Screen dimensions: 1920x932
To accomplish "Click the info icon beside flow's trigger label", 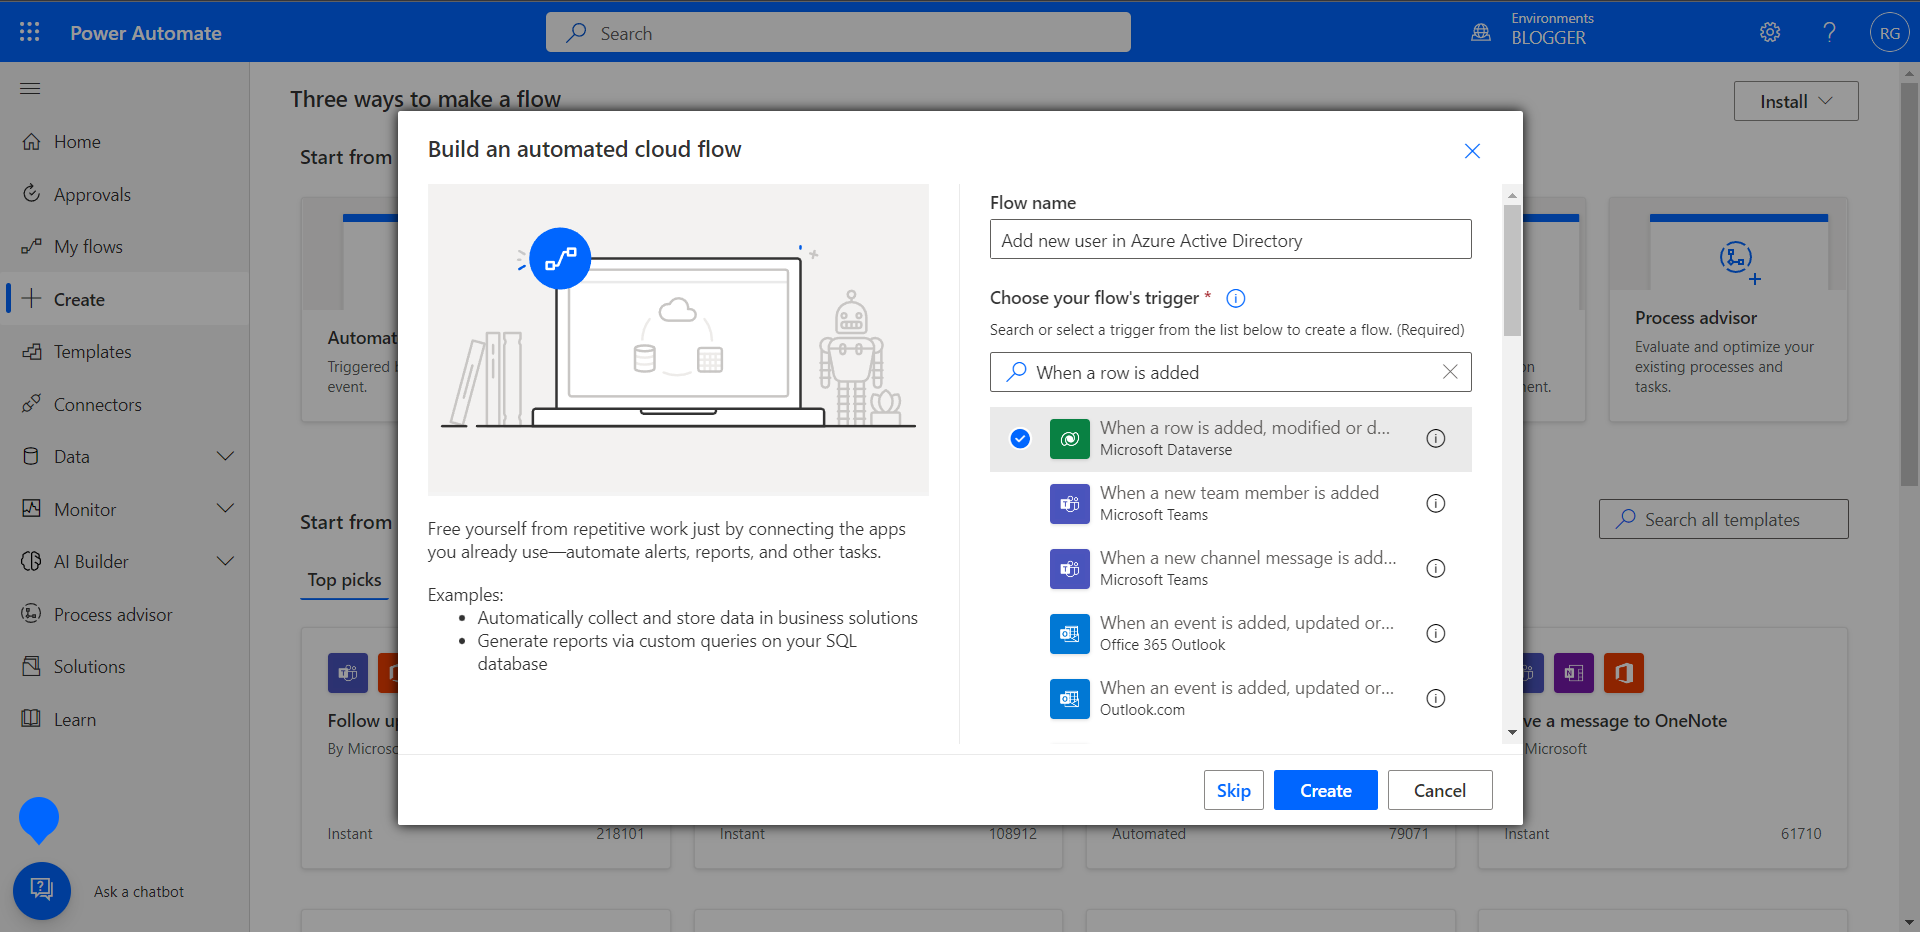I will [1236, 298].
